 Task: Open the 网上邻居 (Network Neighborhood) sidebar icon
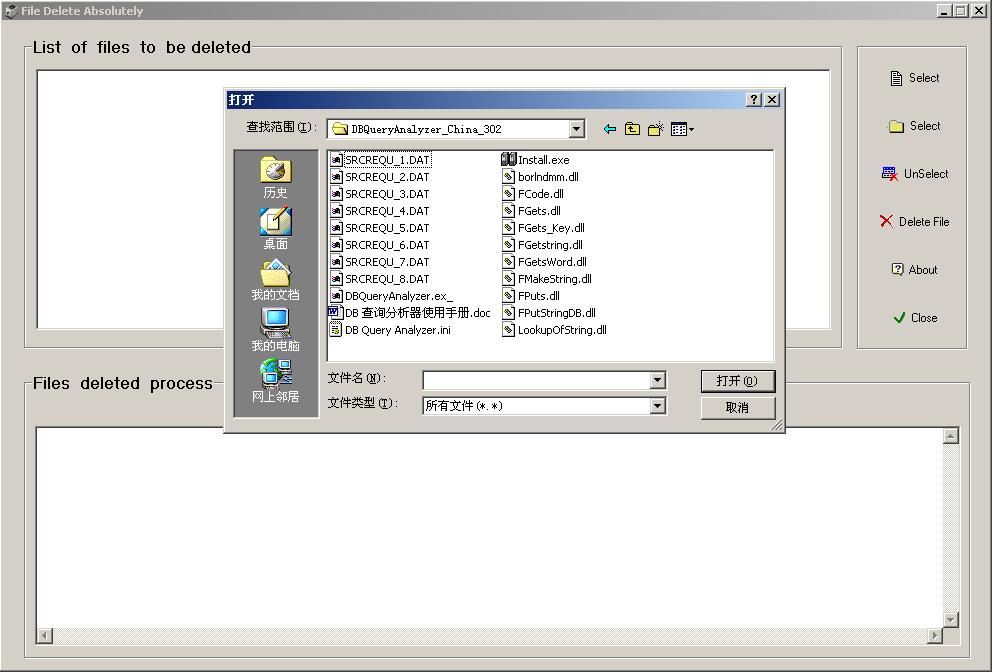275,382
